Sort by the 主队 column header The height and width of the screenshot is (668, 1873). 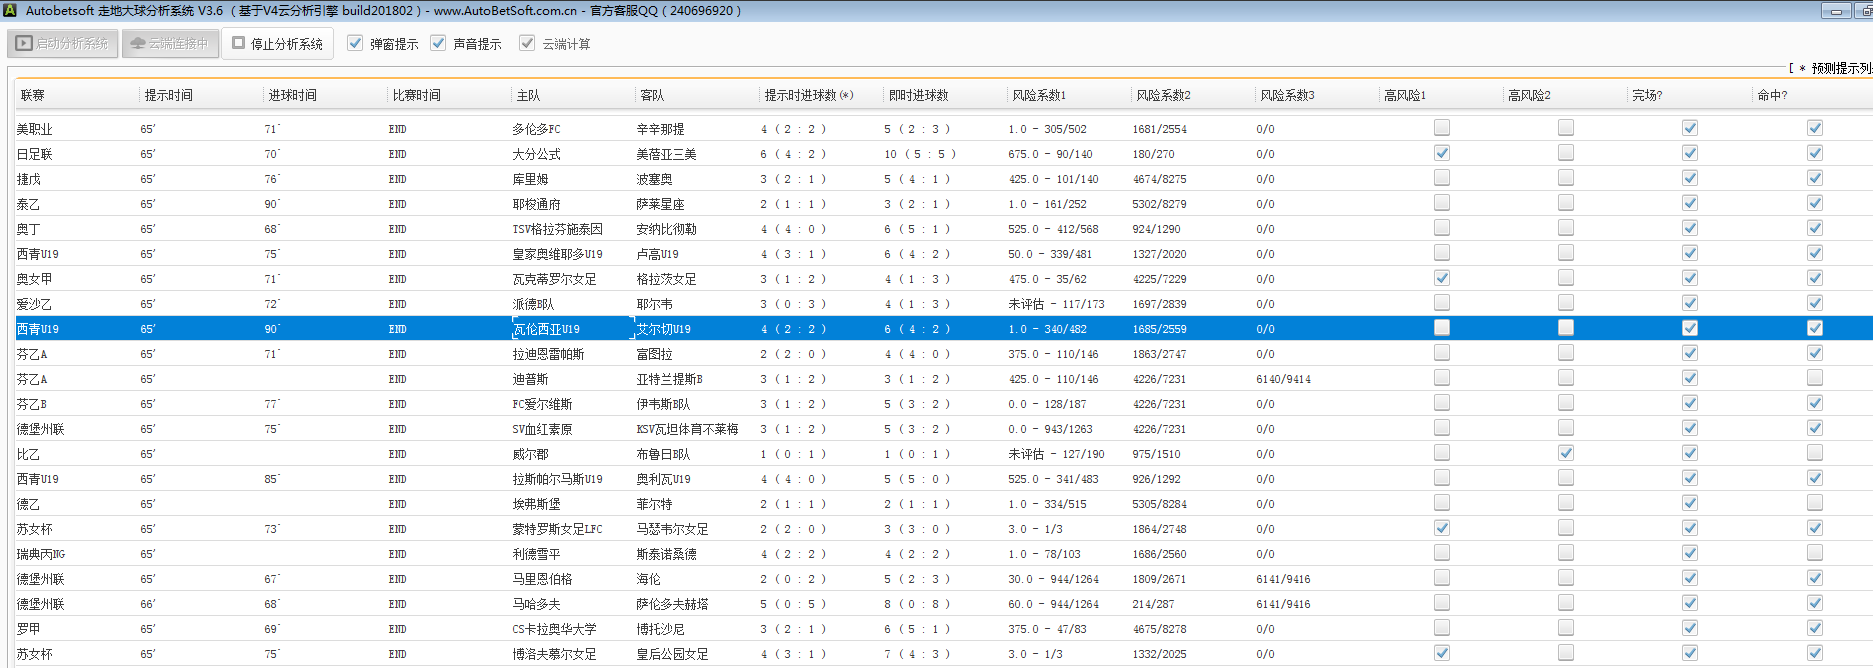tap(528, 95)
